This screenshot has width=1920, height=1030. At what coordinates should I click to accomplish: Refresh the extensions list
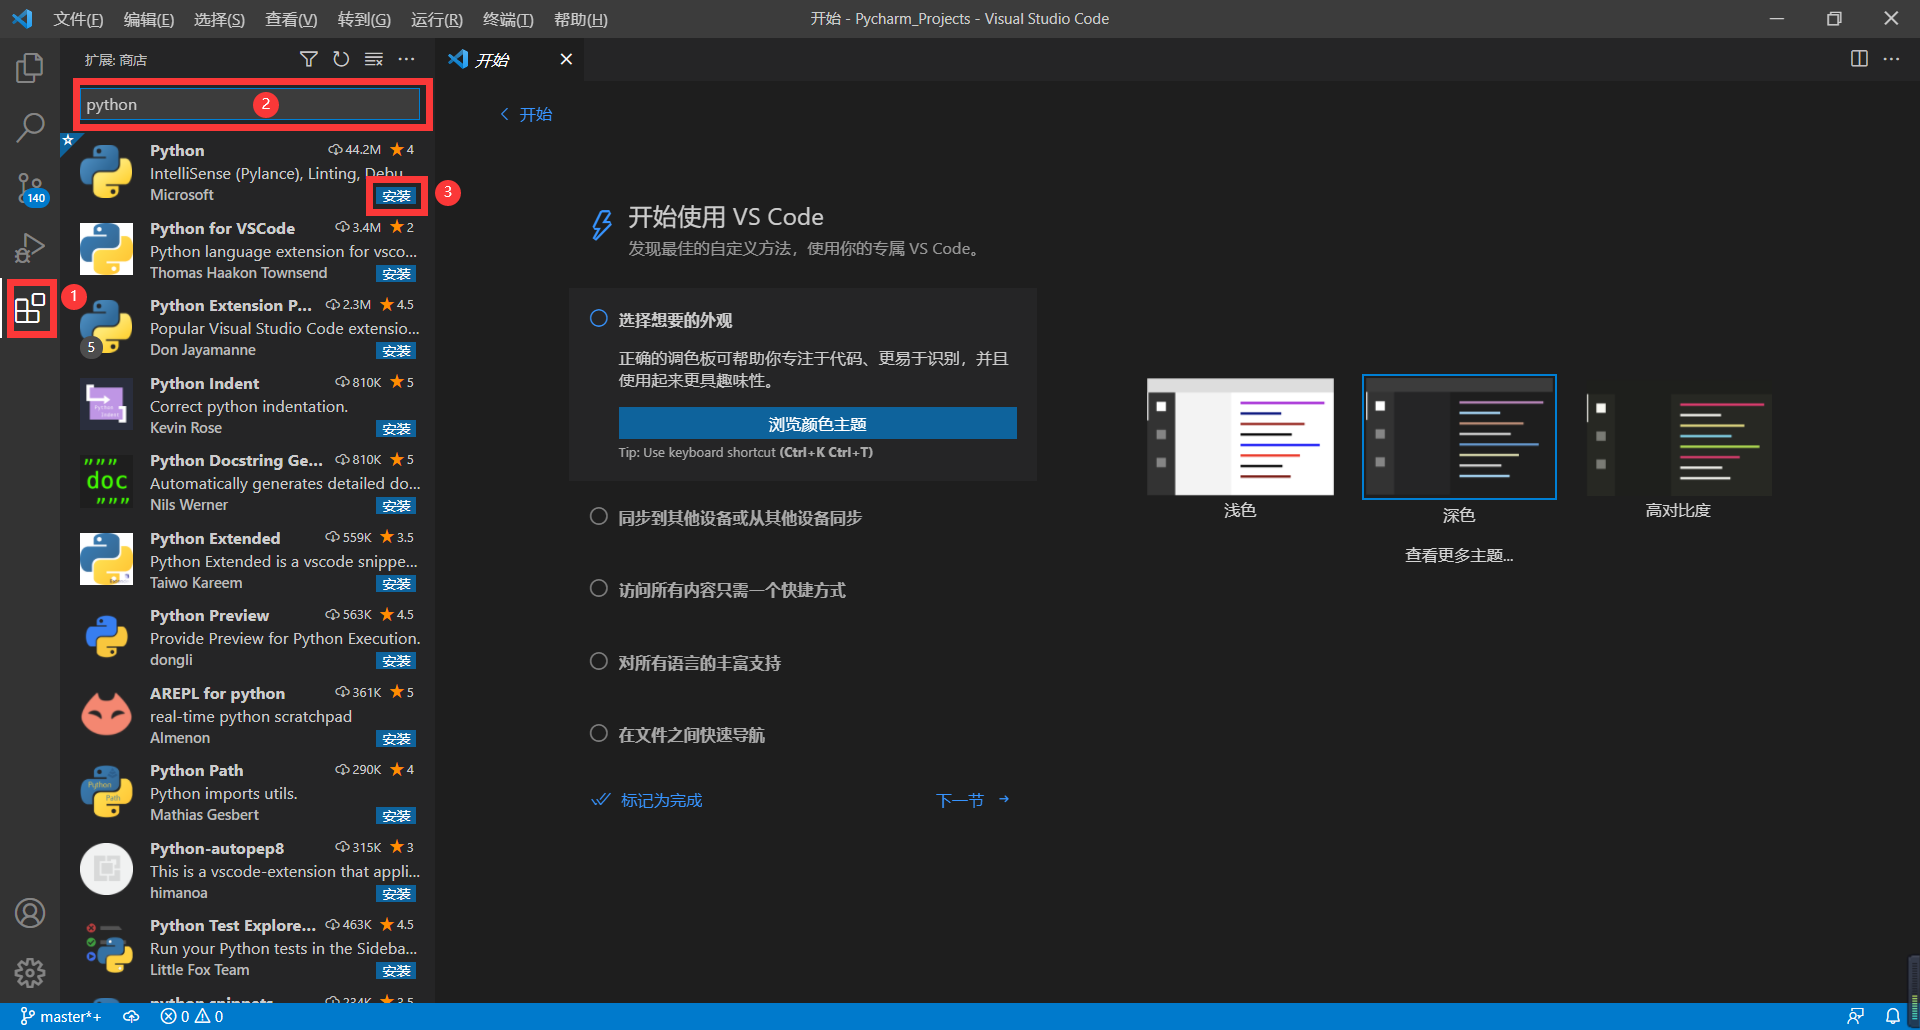coord(341,59)
